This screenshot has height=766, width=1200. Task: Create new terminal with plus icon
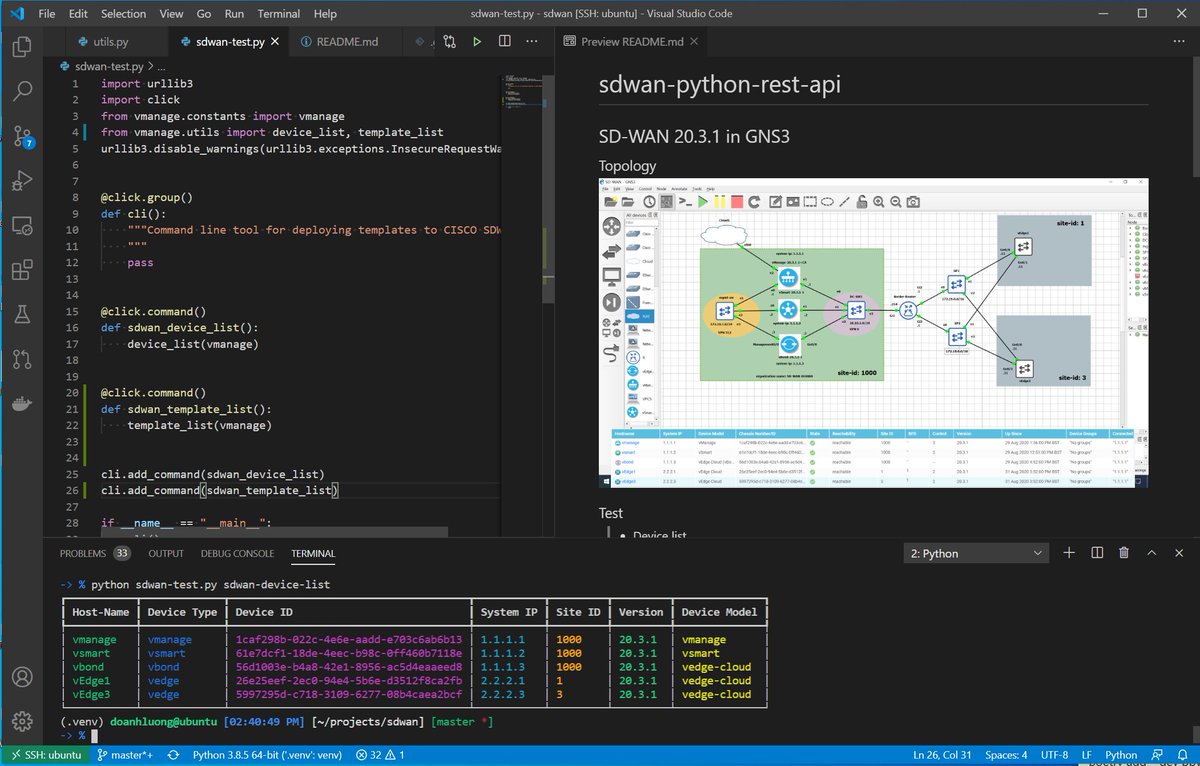tap(1068, 553)
